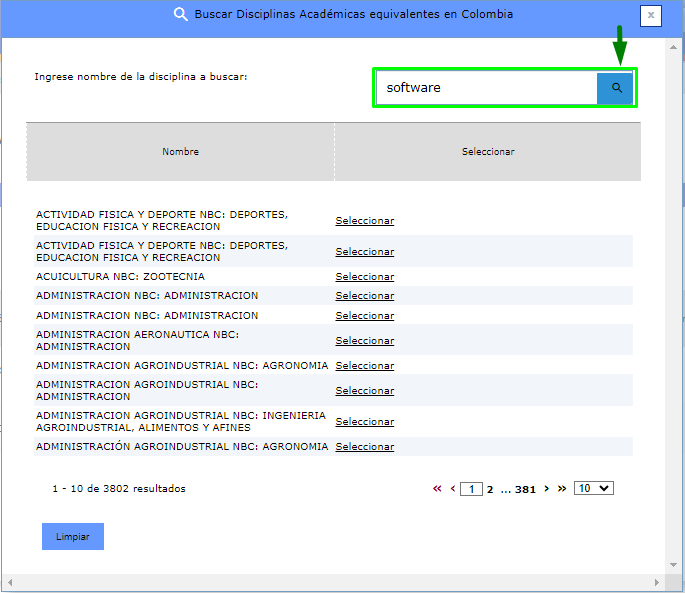Select page 2 in pagination
685x593 pixels.
point(490,490)
